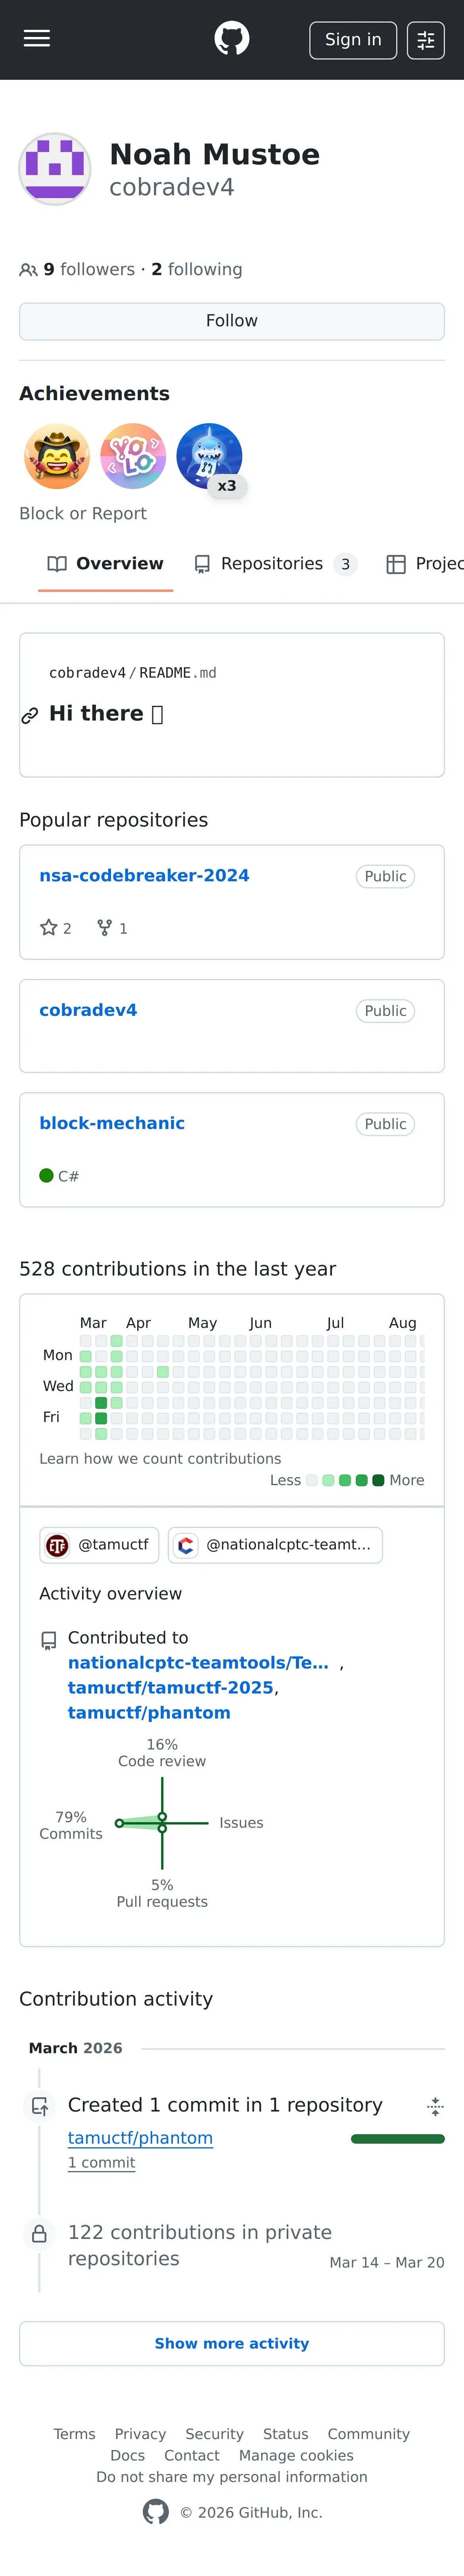Screen dimensions: 464x2576
Task: Open the YOLO achievement badge
Action: pos(133,456)
